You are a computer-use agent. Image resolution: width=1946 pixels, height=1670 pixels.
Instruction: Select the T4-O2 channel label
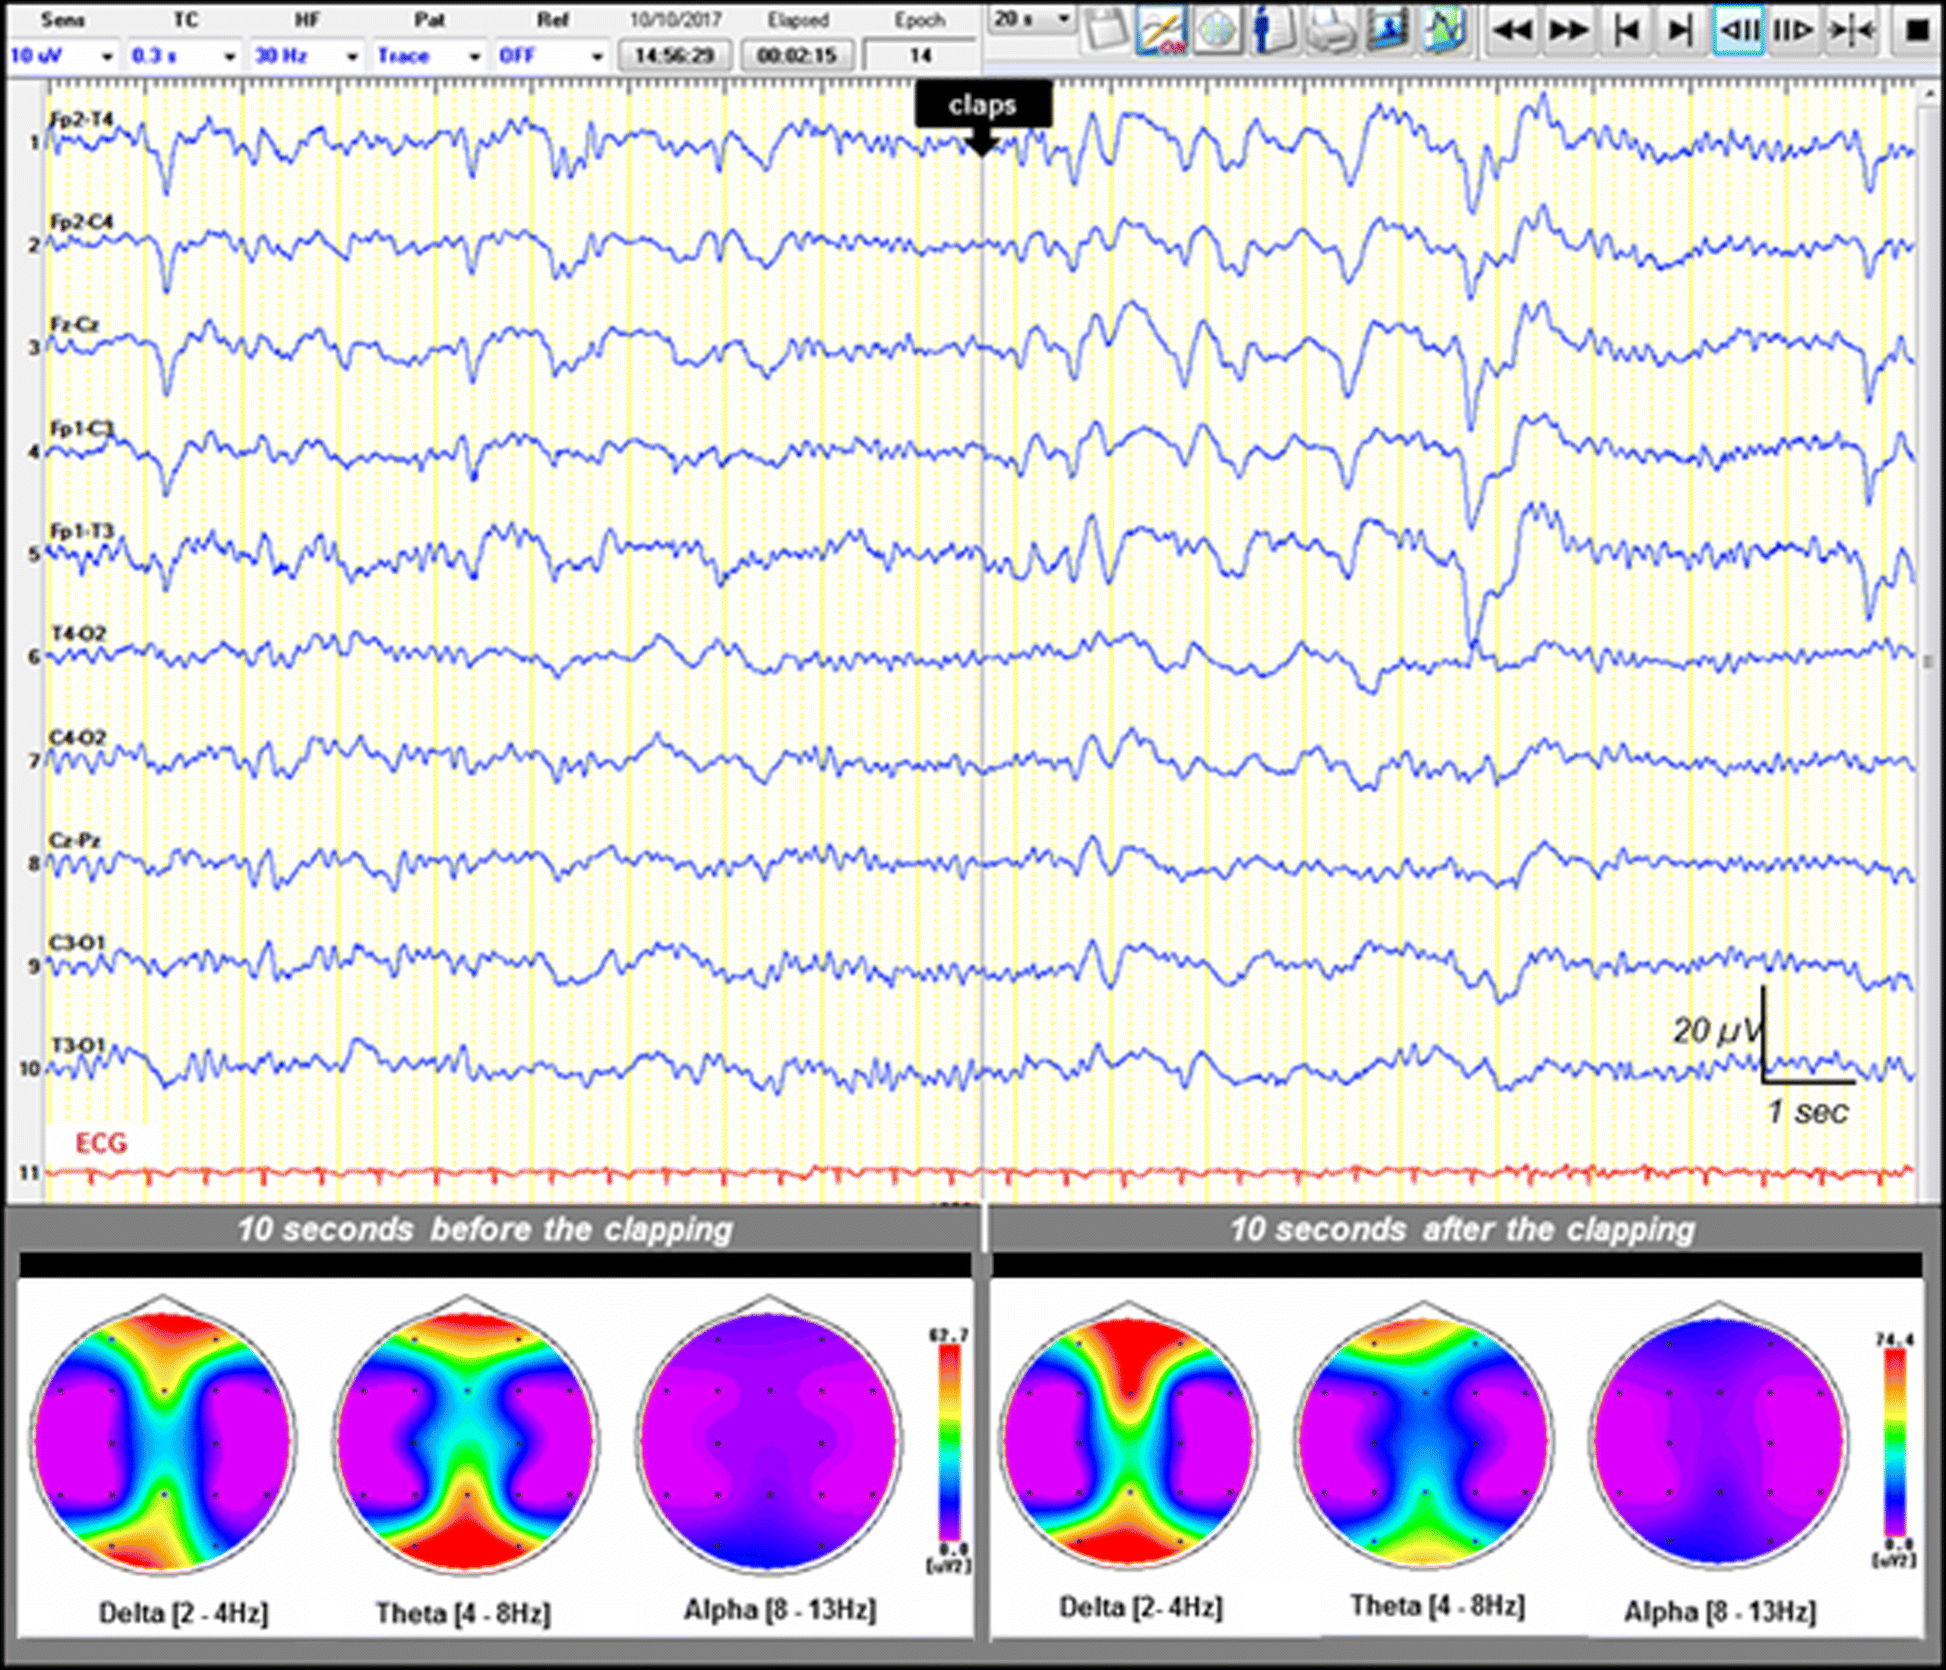(x=78, y=634)
